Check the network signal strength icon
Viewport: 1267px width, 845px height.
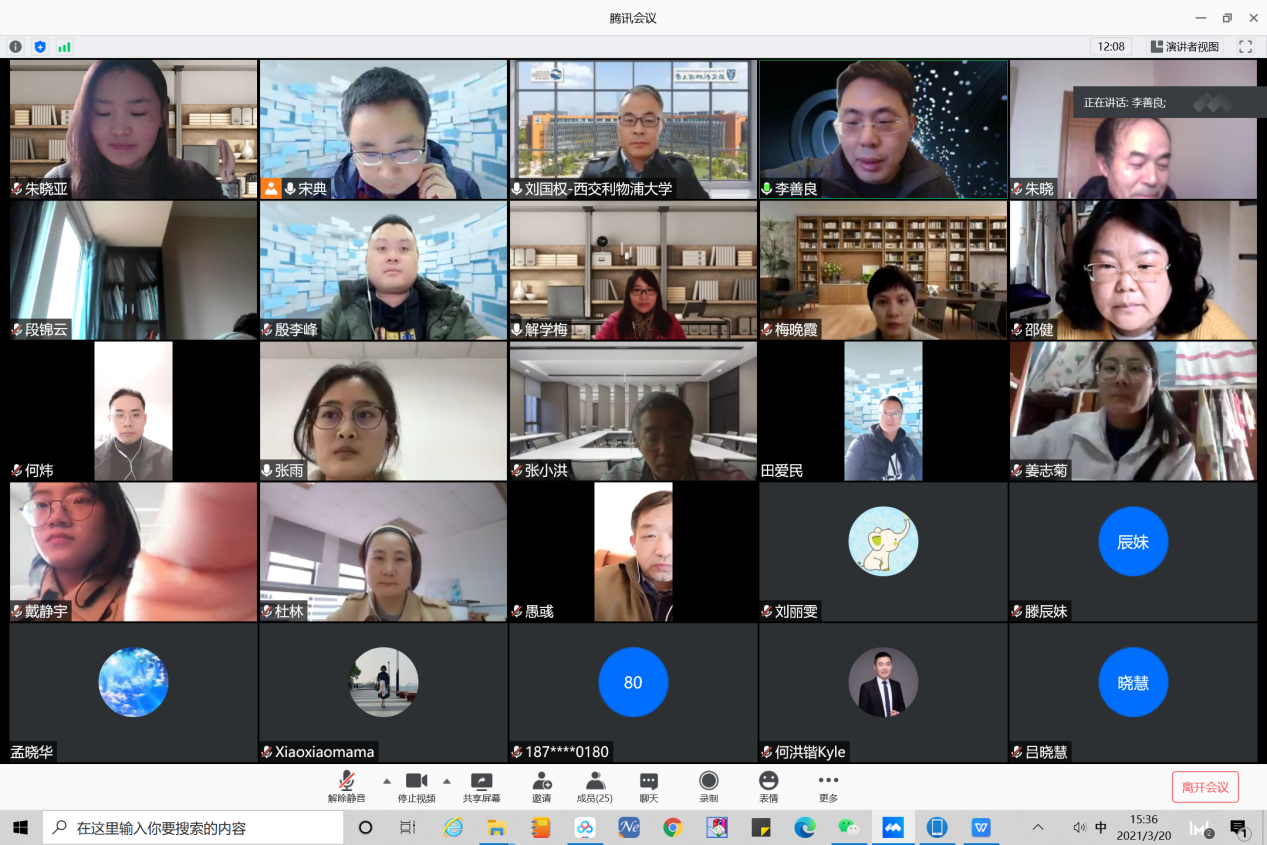coord(64,47)
